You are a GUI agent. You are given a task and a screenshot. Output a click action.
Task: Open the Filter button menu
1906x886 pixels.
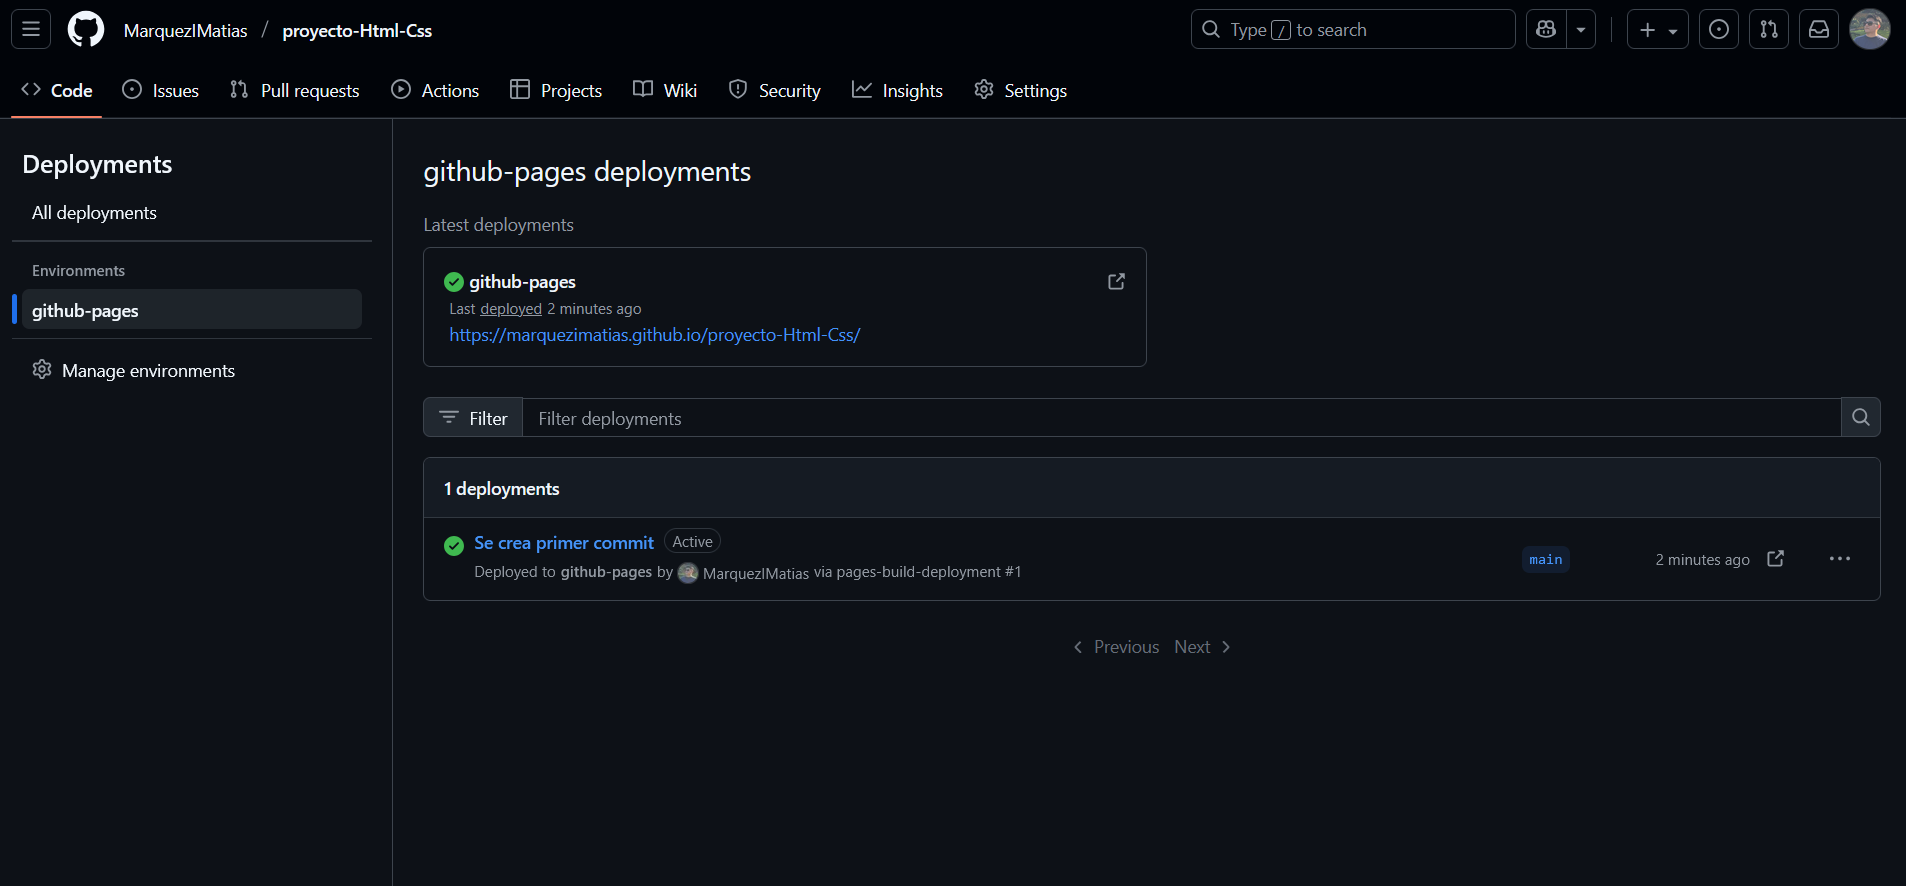473,418
